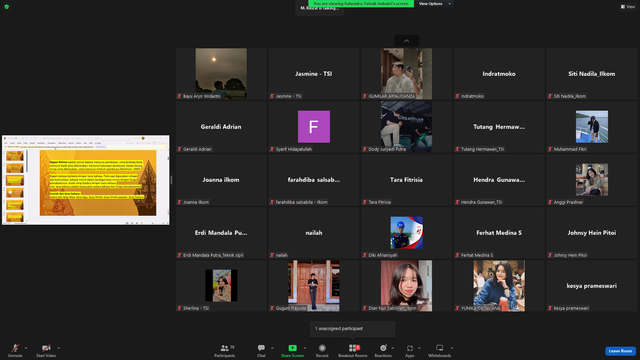640x360 pixels.
Task: Expand share options arrow next to Share Screen
Action: 305,348
